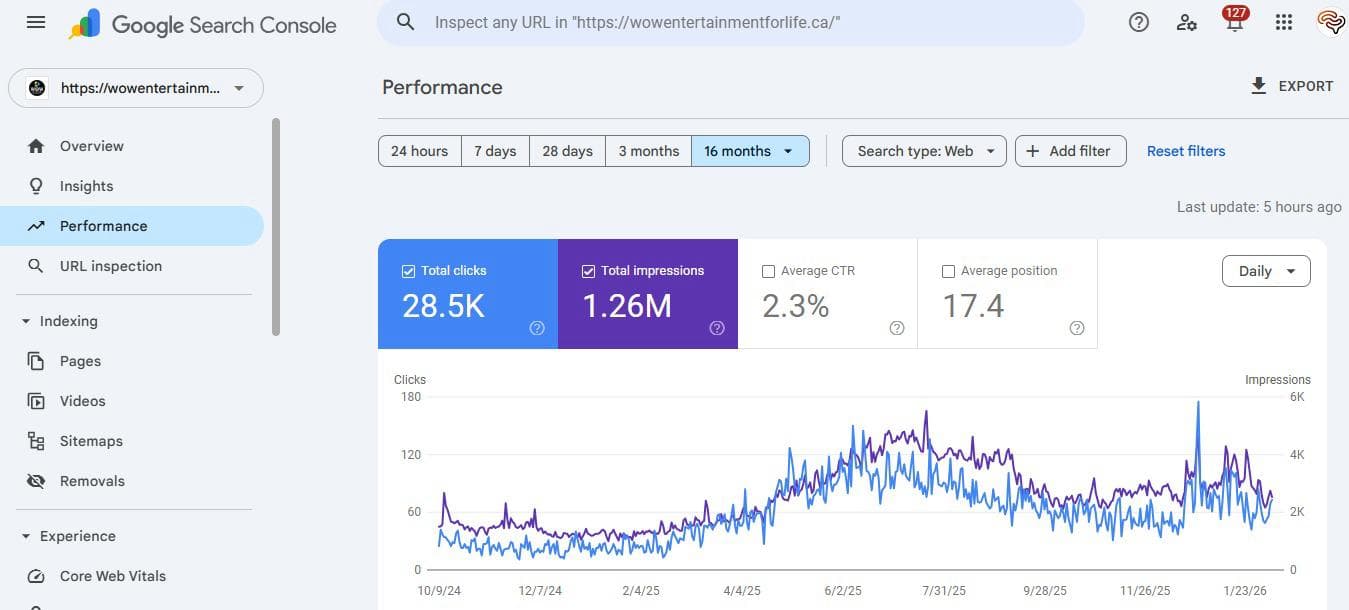Uncheck the Total impressions checkbox
Image resolution: width=1349 pixels, height=610 pixels.
point(589,270)
